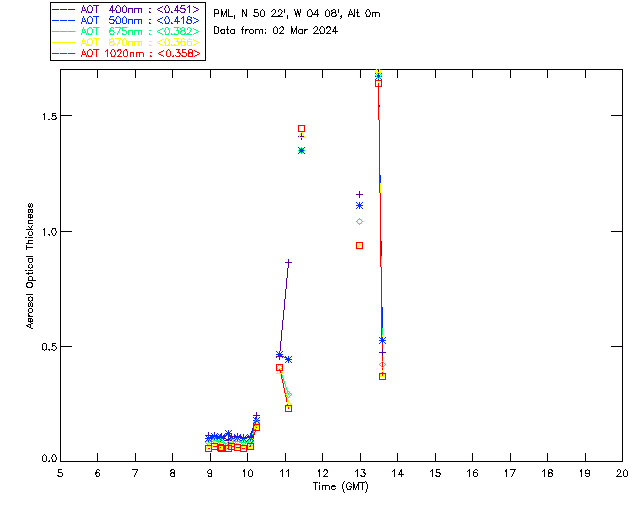Click the x-axis hour label 8

(x=173, y=473)
